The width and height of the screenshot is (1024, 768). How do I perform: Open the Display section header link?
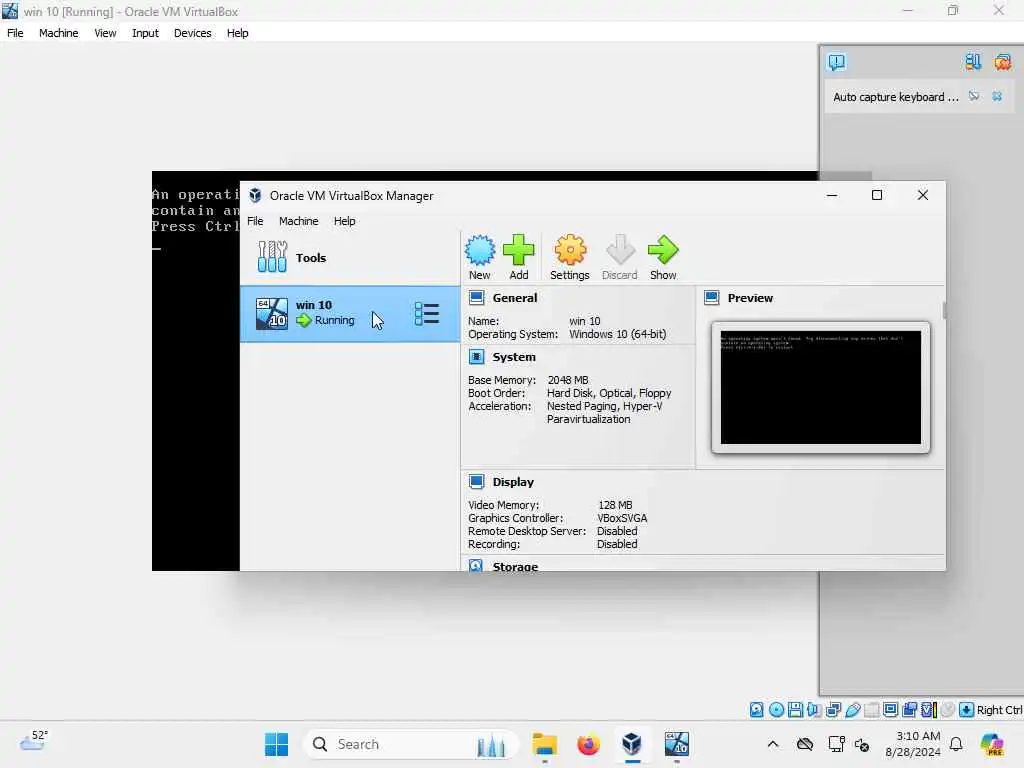coord(513,482)
